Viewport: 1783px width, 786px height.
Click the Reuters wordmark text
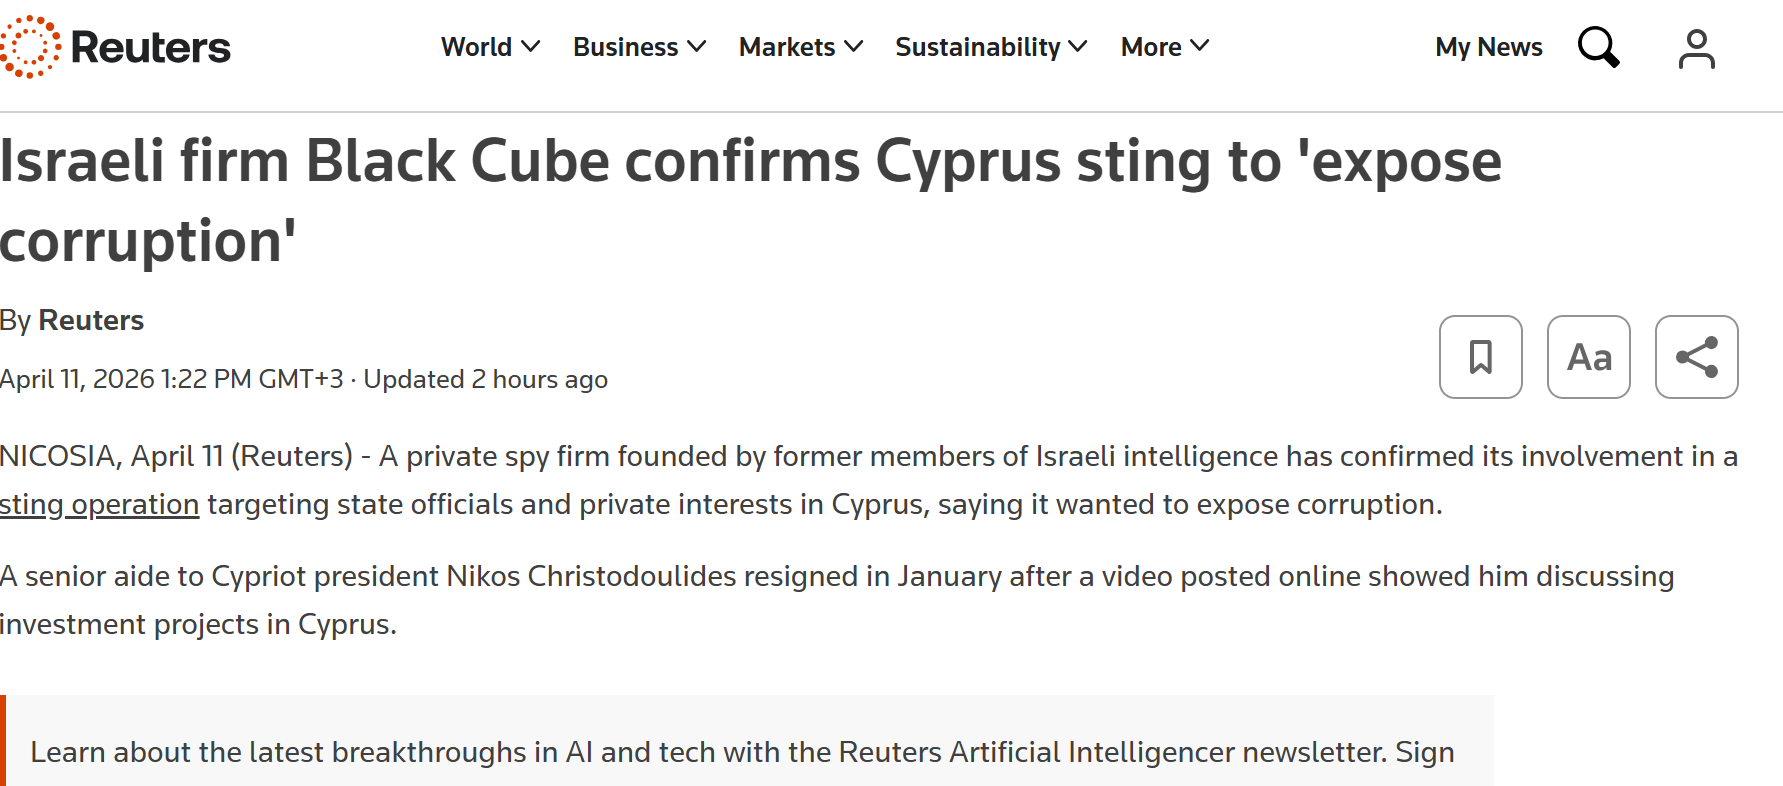(150, 47)
